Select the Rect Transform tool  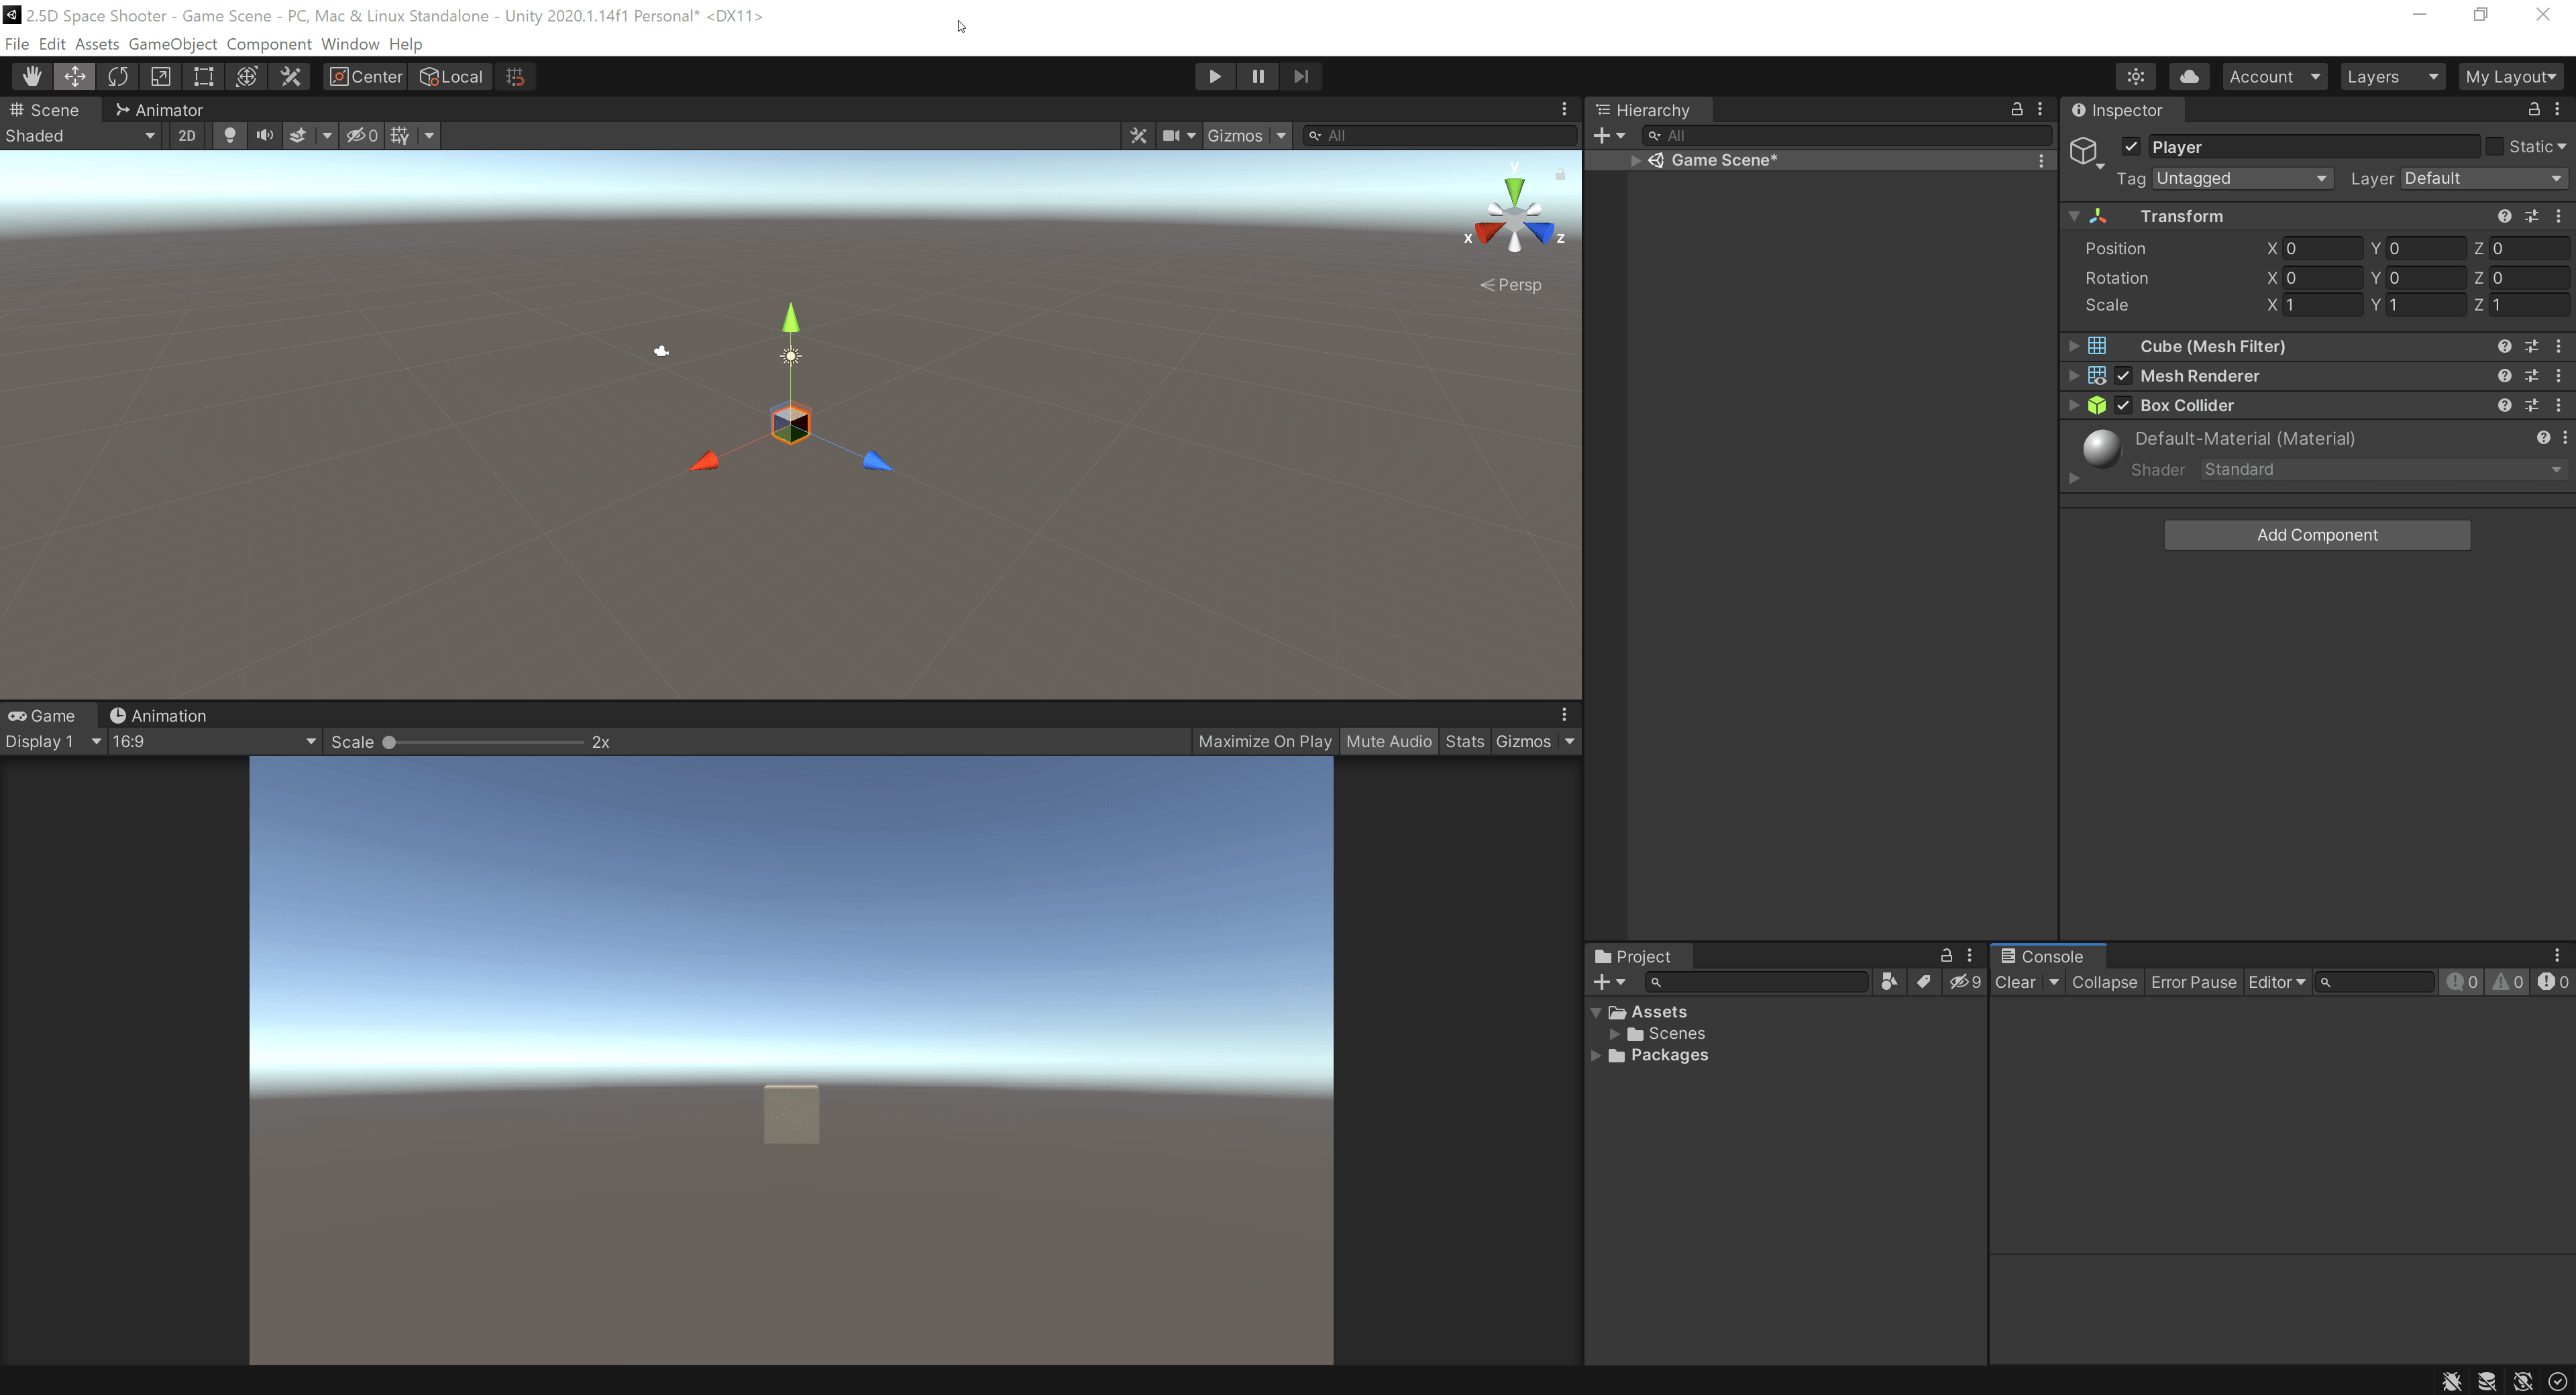(204, 76)
